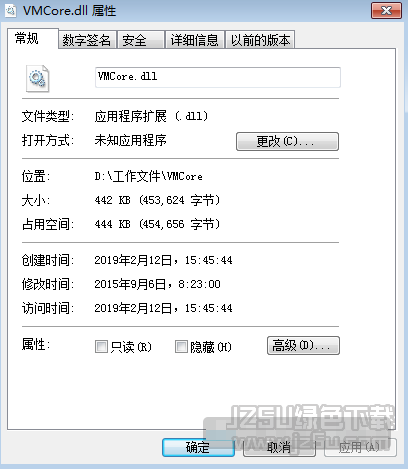Click the 取消 button

click(x=279, y=447)
